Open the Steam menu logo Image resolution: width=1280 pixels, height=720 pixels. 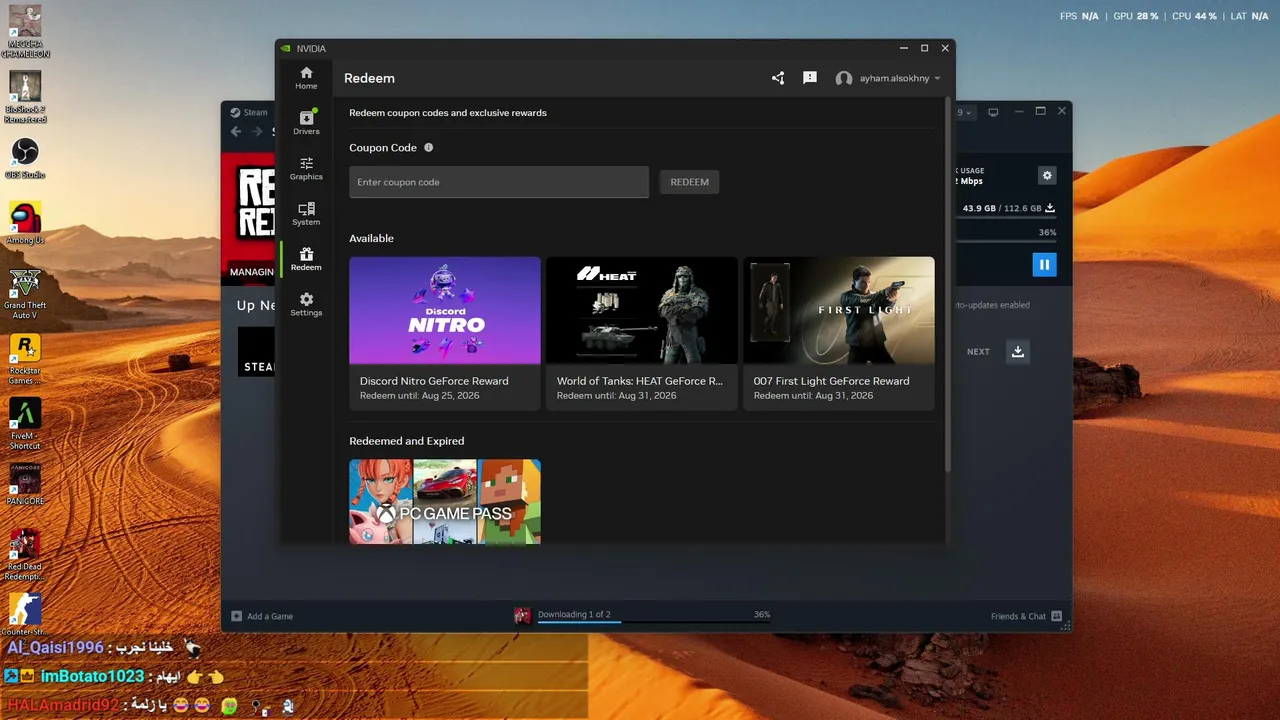pos(236,112)
